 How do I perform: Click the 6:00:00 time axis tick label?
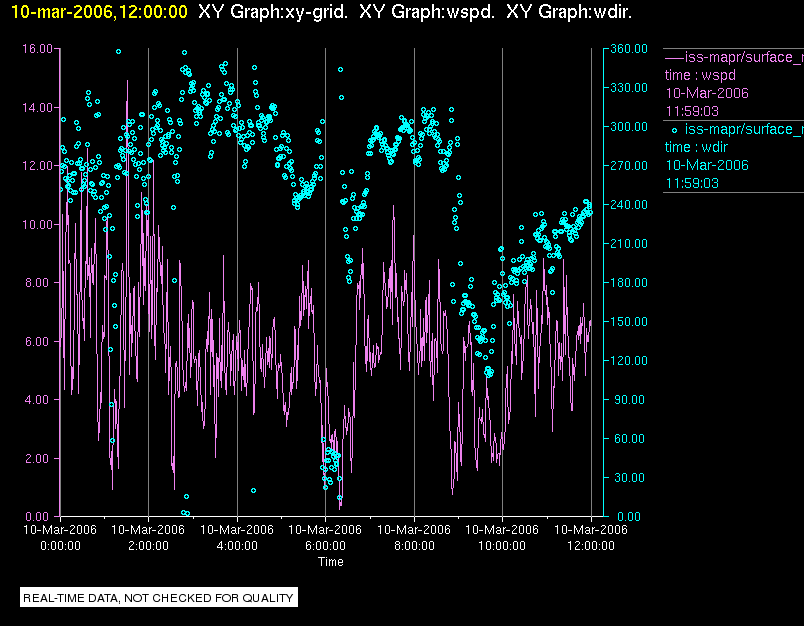(325, 546)
